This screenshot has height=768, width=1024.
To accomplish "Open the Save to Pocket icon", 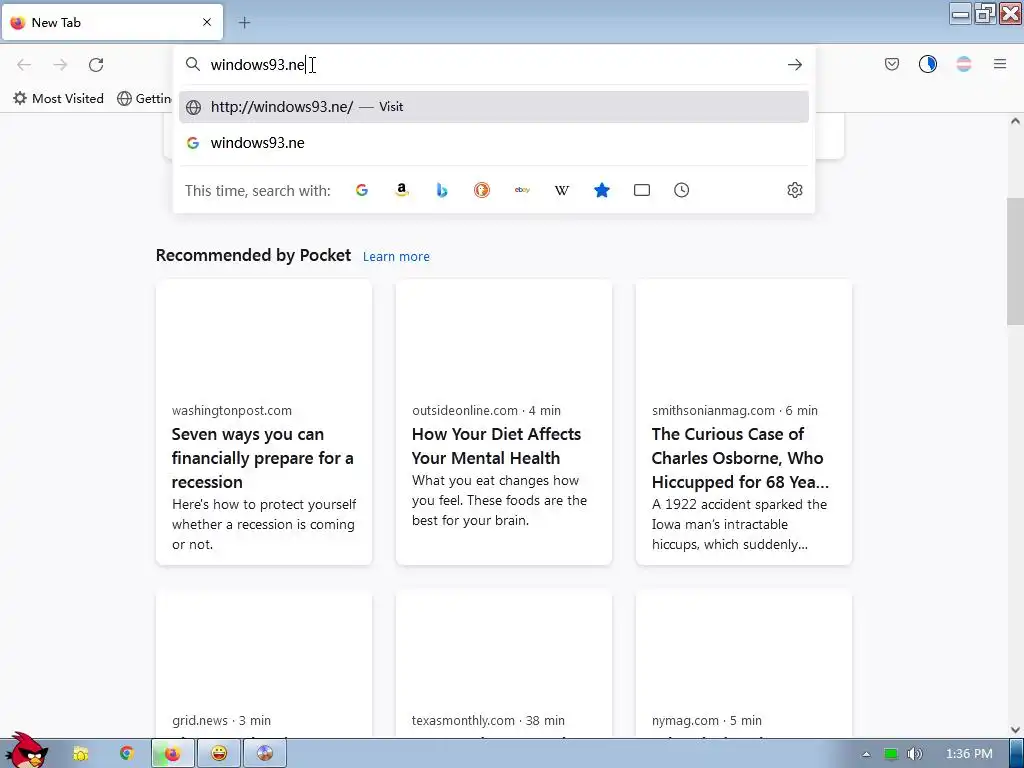I will [x=891, y=64].
